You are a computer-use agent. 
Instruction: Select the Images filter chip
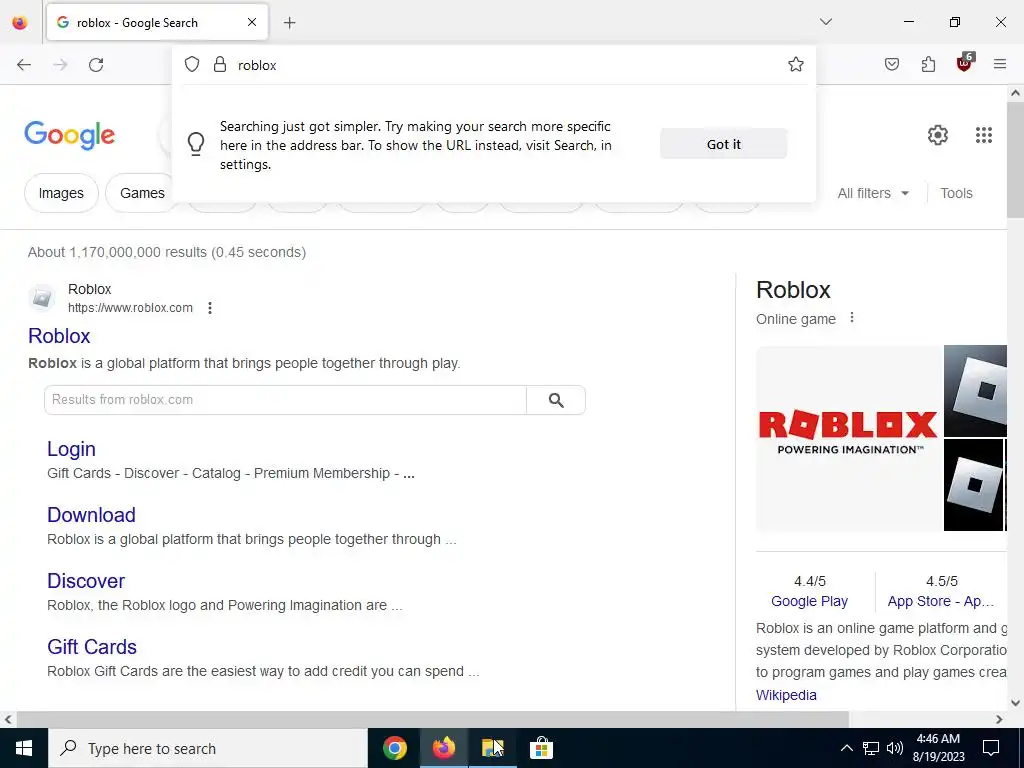[x=61, y=193]
